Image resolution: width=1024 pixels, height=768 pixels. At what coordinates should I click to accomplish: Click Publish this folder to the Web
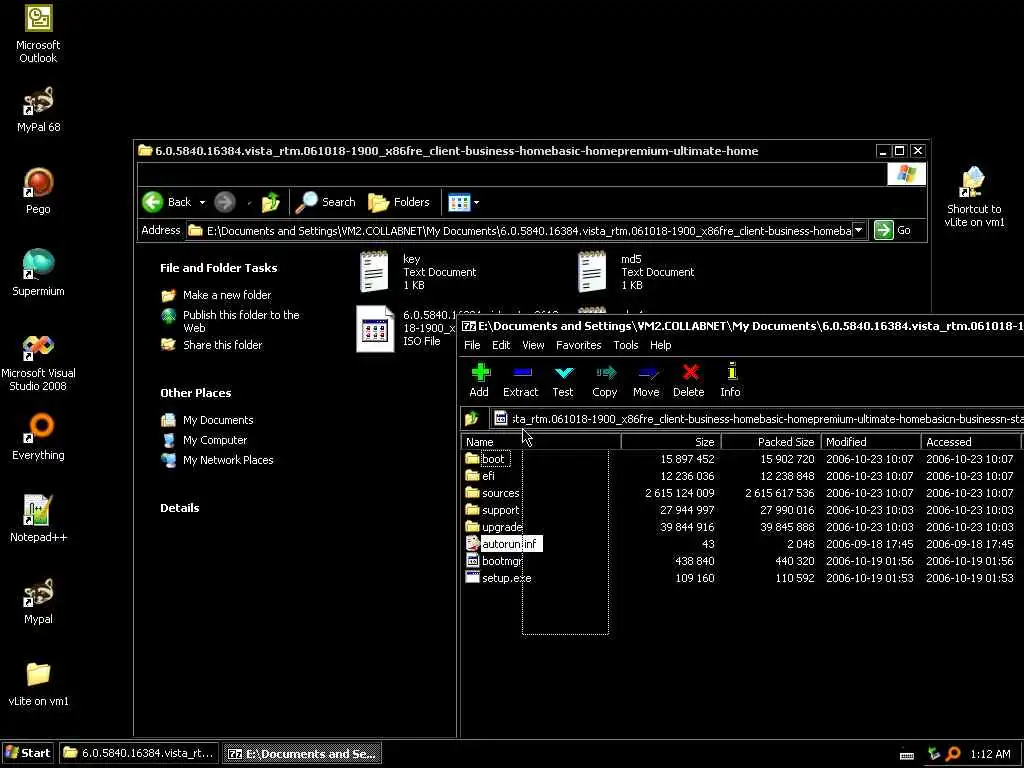(231, 321)
